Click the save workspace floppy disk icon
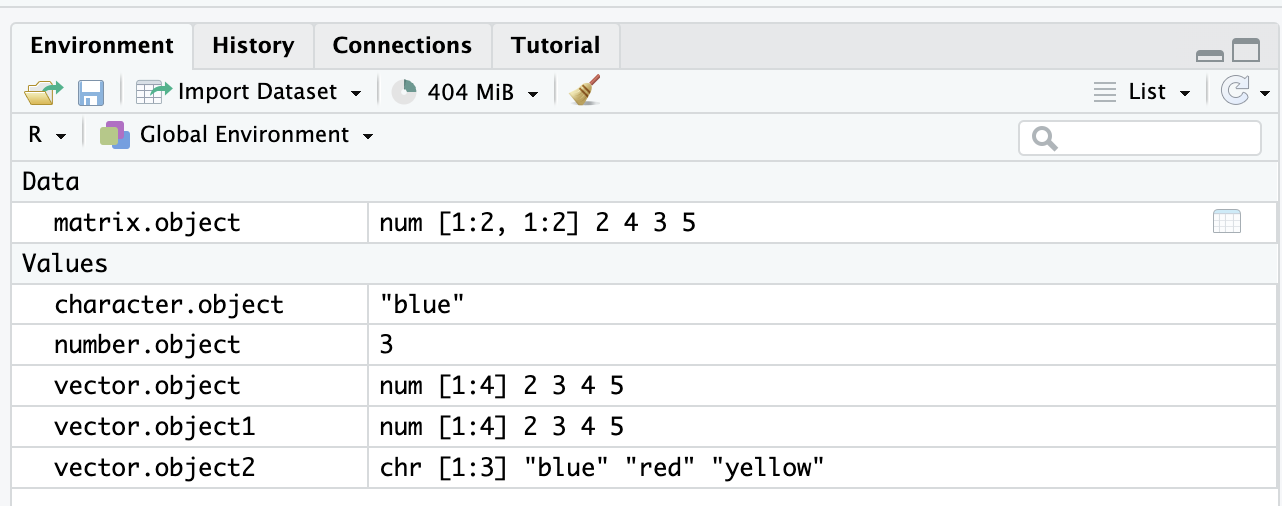Viewport: 1282px width, 506px height. [91, 92]
